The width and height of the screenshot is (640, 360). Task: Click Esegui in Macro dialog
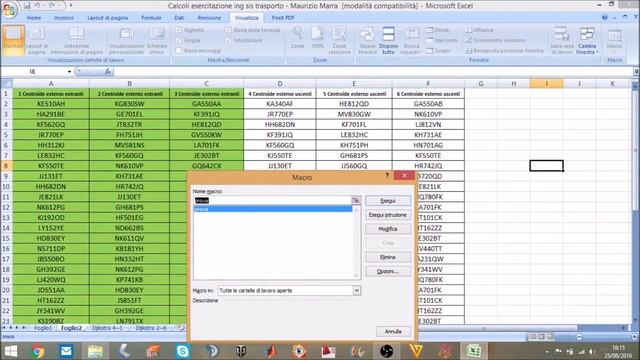click(388, 201)
